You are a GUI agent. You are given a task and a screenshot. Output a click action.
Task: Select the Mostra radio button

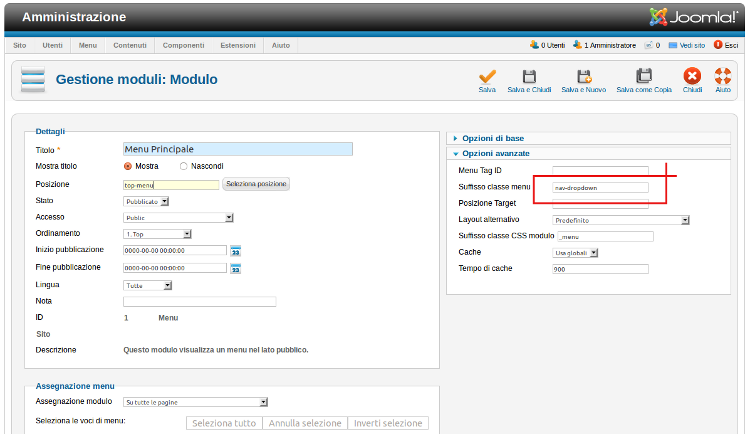pos(128,166)
